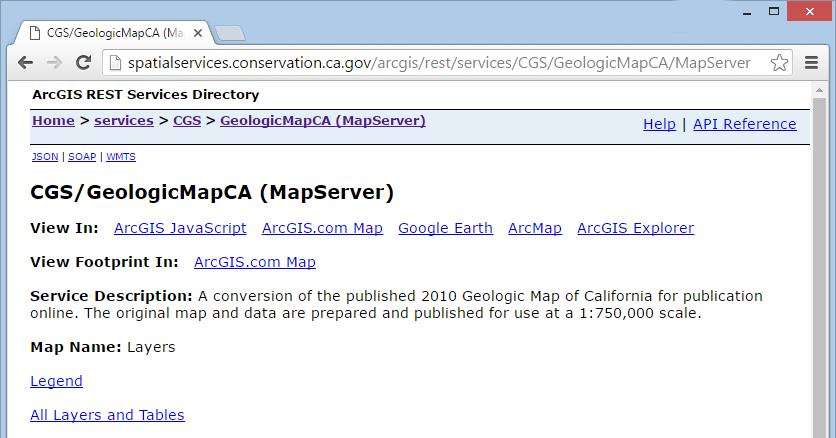The width and height of the screenshot is (836, 438).
Task: Open the SOAP format link
Action: tap(82, 157)
